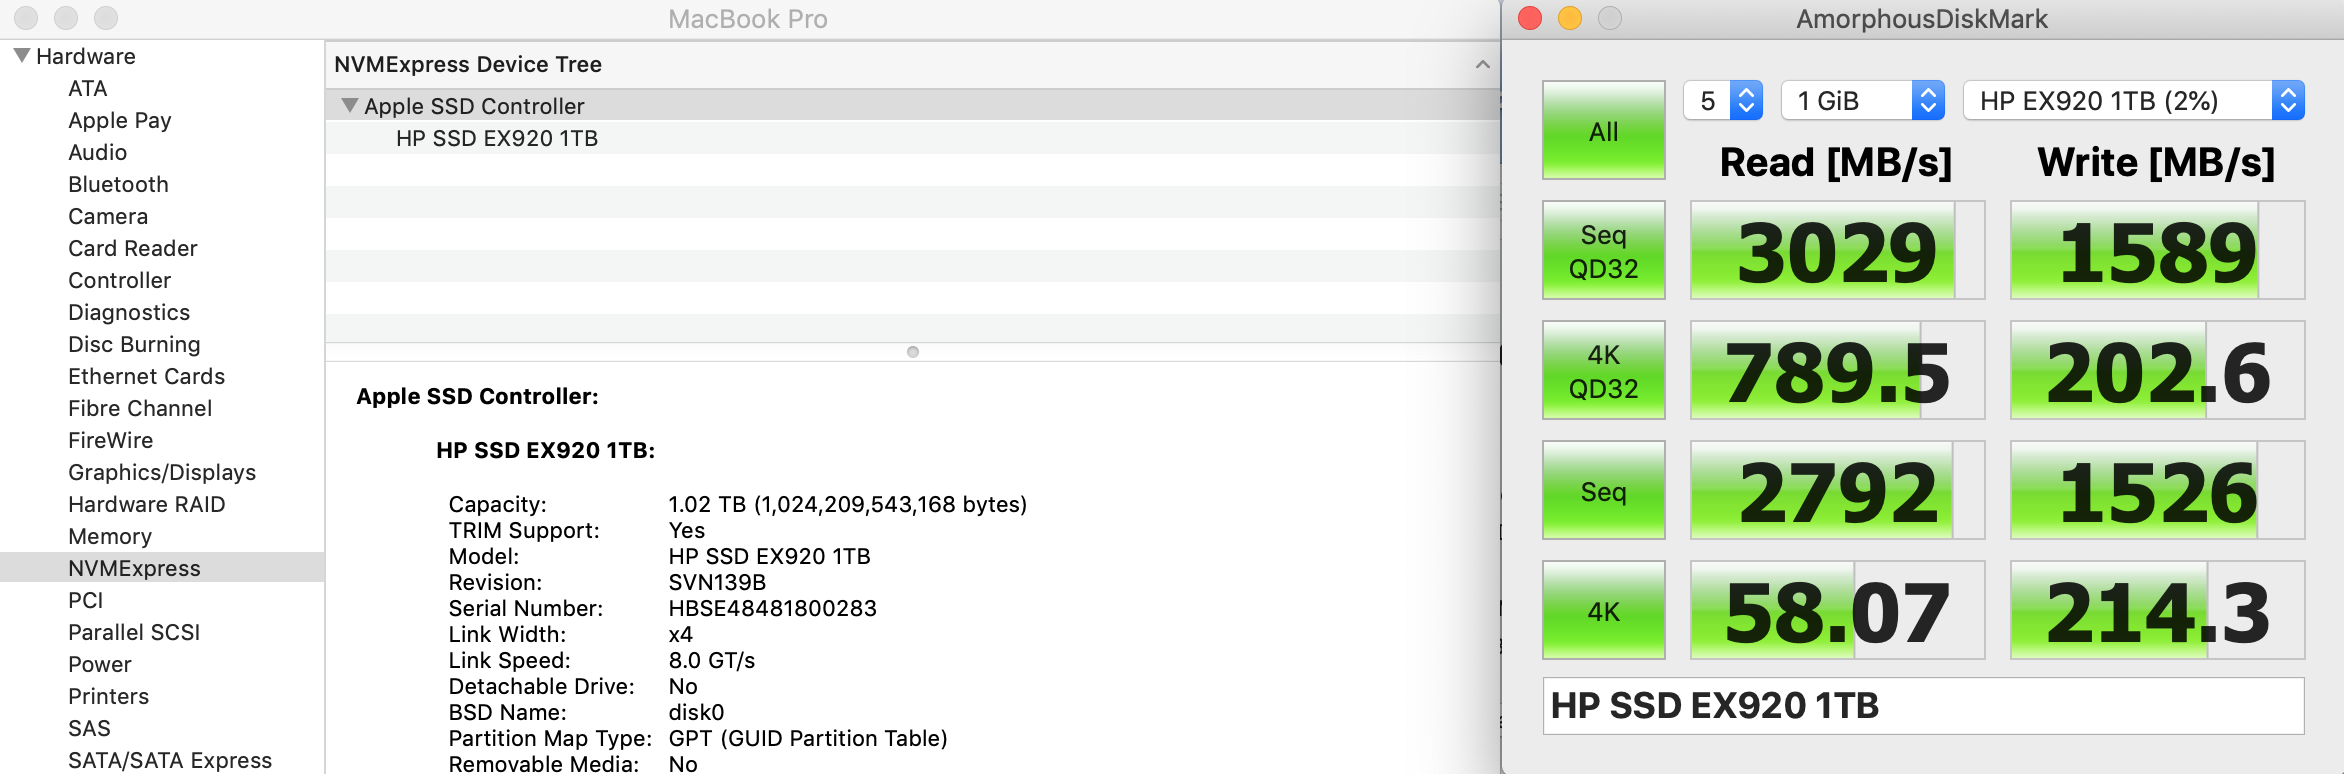The image size is (2344, 774).
Task: Select the Apple SSD Controller tree row
Action: (913, 106)
